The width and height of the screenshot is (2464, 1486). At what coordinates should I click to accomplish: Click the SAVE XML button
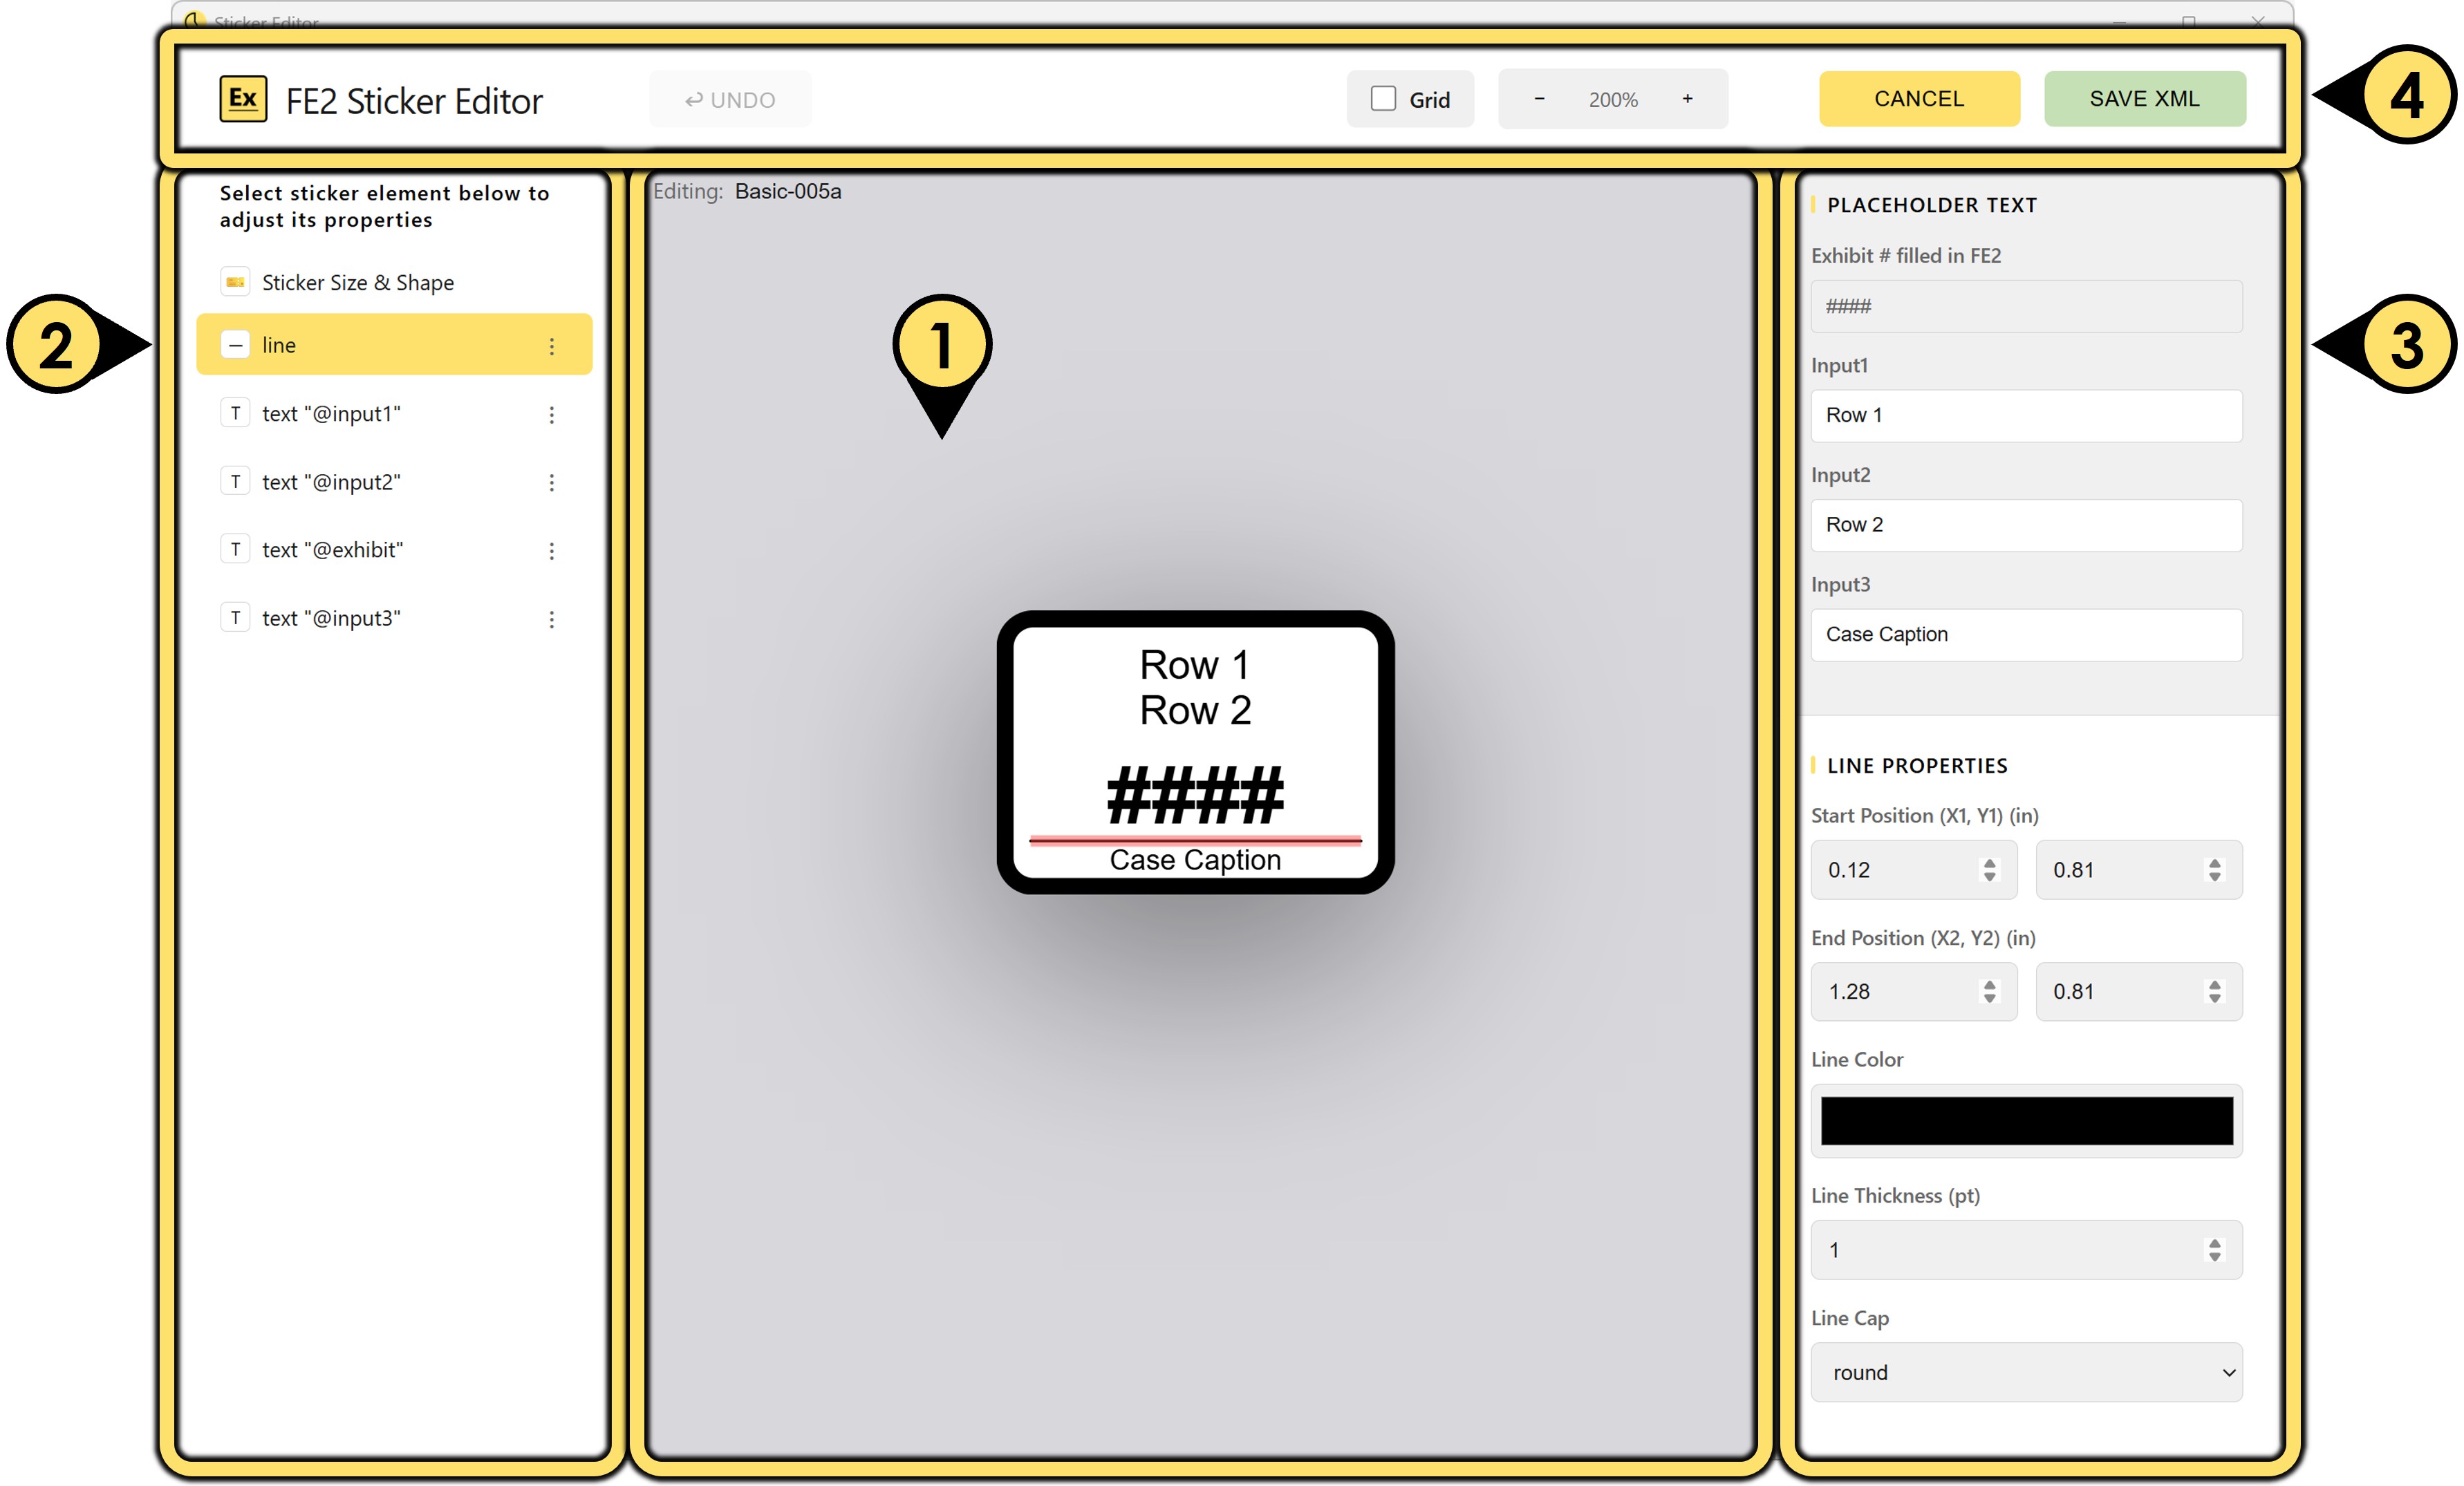(2144, 99)
